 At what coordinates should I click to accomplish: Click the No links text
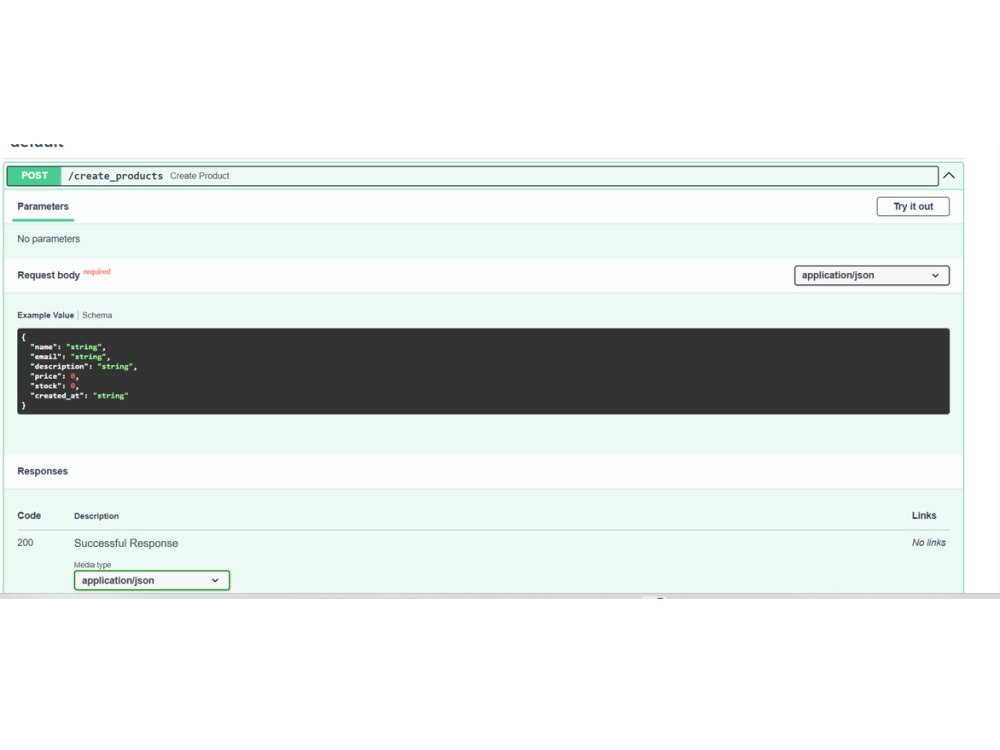tap(929, 543)
